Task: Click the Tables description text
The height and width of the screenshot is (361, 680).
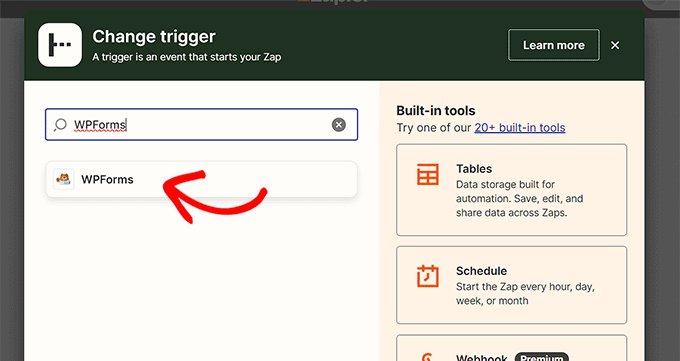Action: (x=520, y=199)
